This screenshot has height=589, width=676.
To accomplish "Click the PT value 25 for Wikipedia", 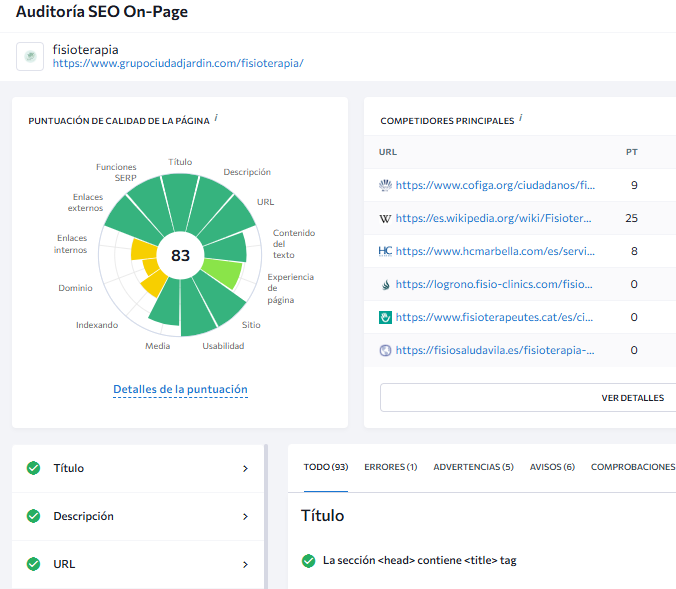I will [x=632, y=218].
